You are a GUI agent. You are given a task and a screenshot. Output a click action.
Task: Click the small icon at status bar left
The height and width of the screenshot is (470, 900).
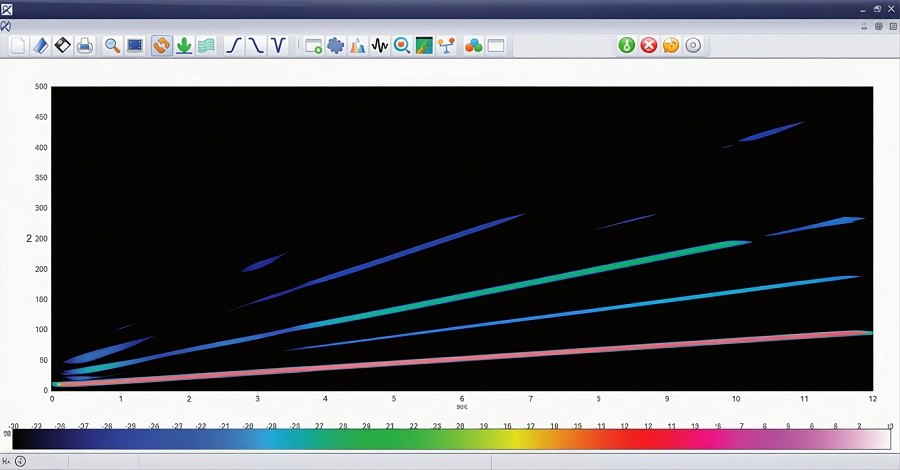(x=6, y=461)
